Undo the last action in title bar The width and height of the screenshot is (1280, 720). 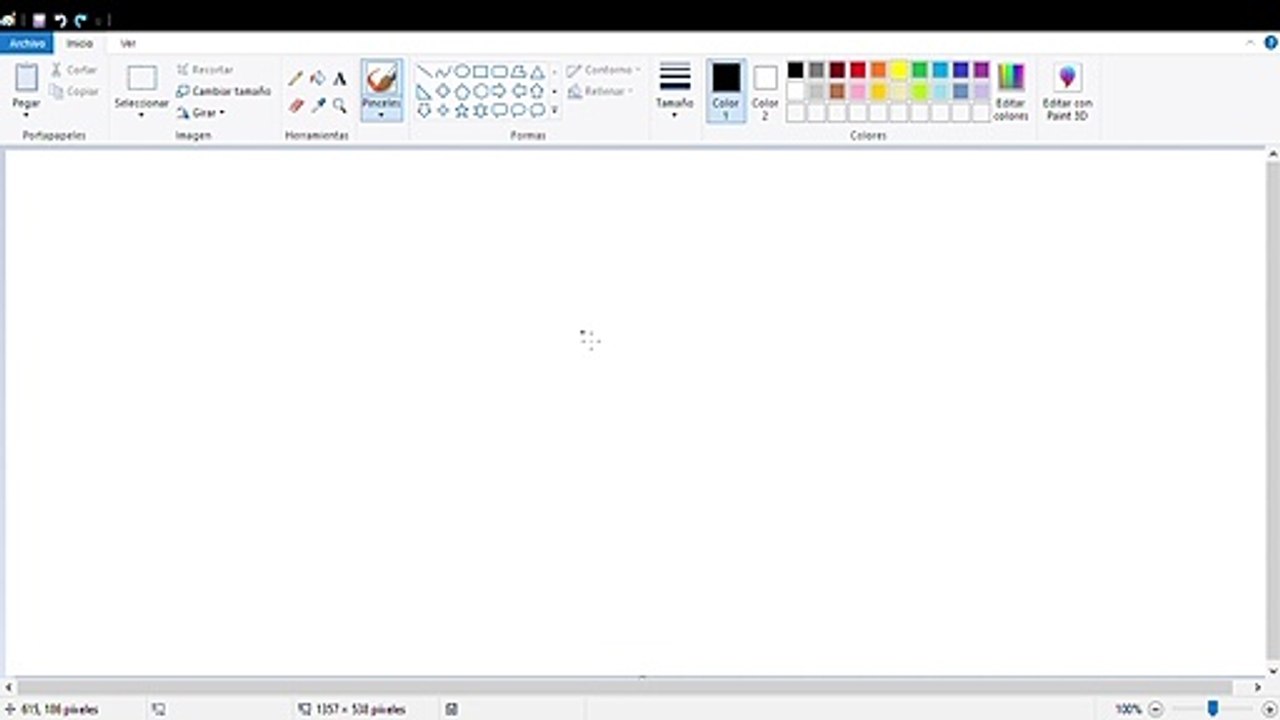pyautogui.click(x=60, y=20)
